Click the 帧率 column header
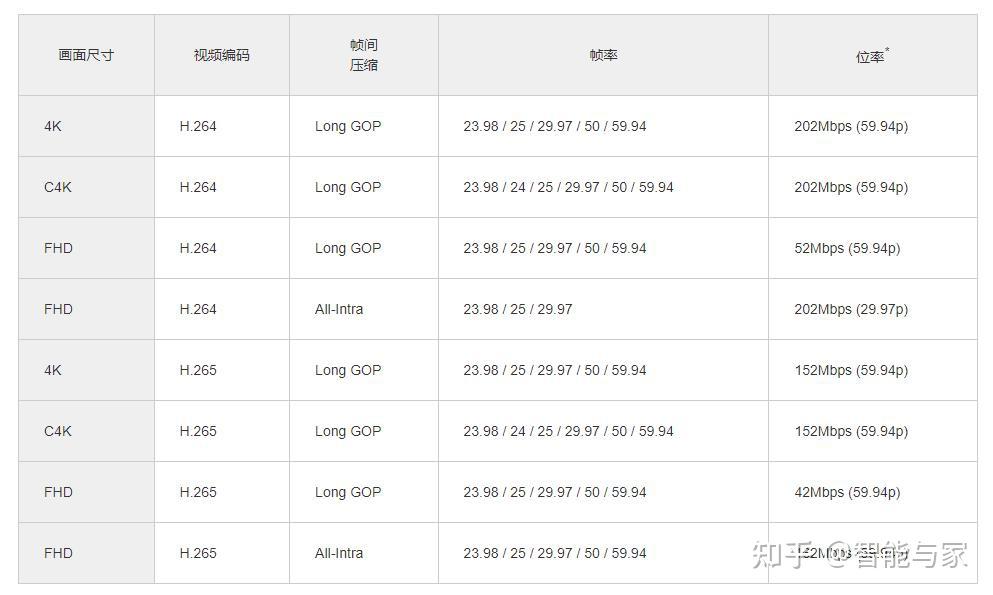993x595 pixels. tap(603, 55)
